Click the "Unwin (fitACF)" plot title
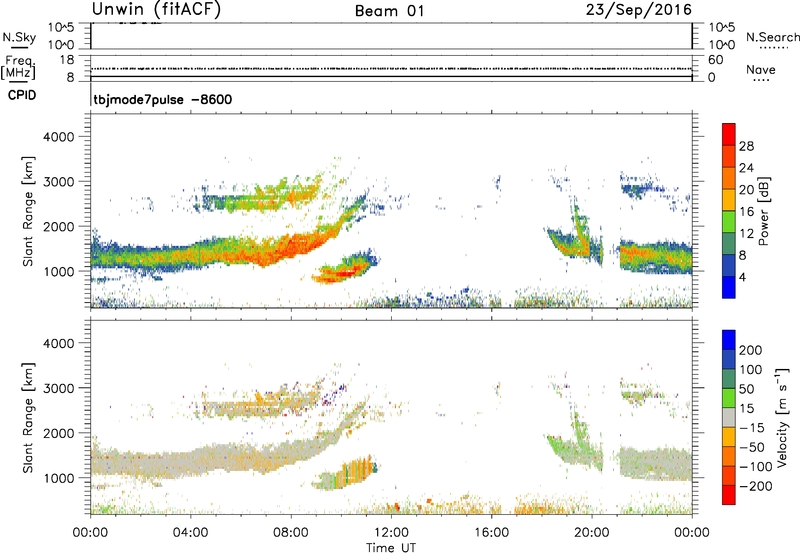This screenshot has height=554, width=800. (x=156, y=9)
